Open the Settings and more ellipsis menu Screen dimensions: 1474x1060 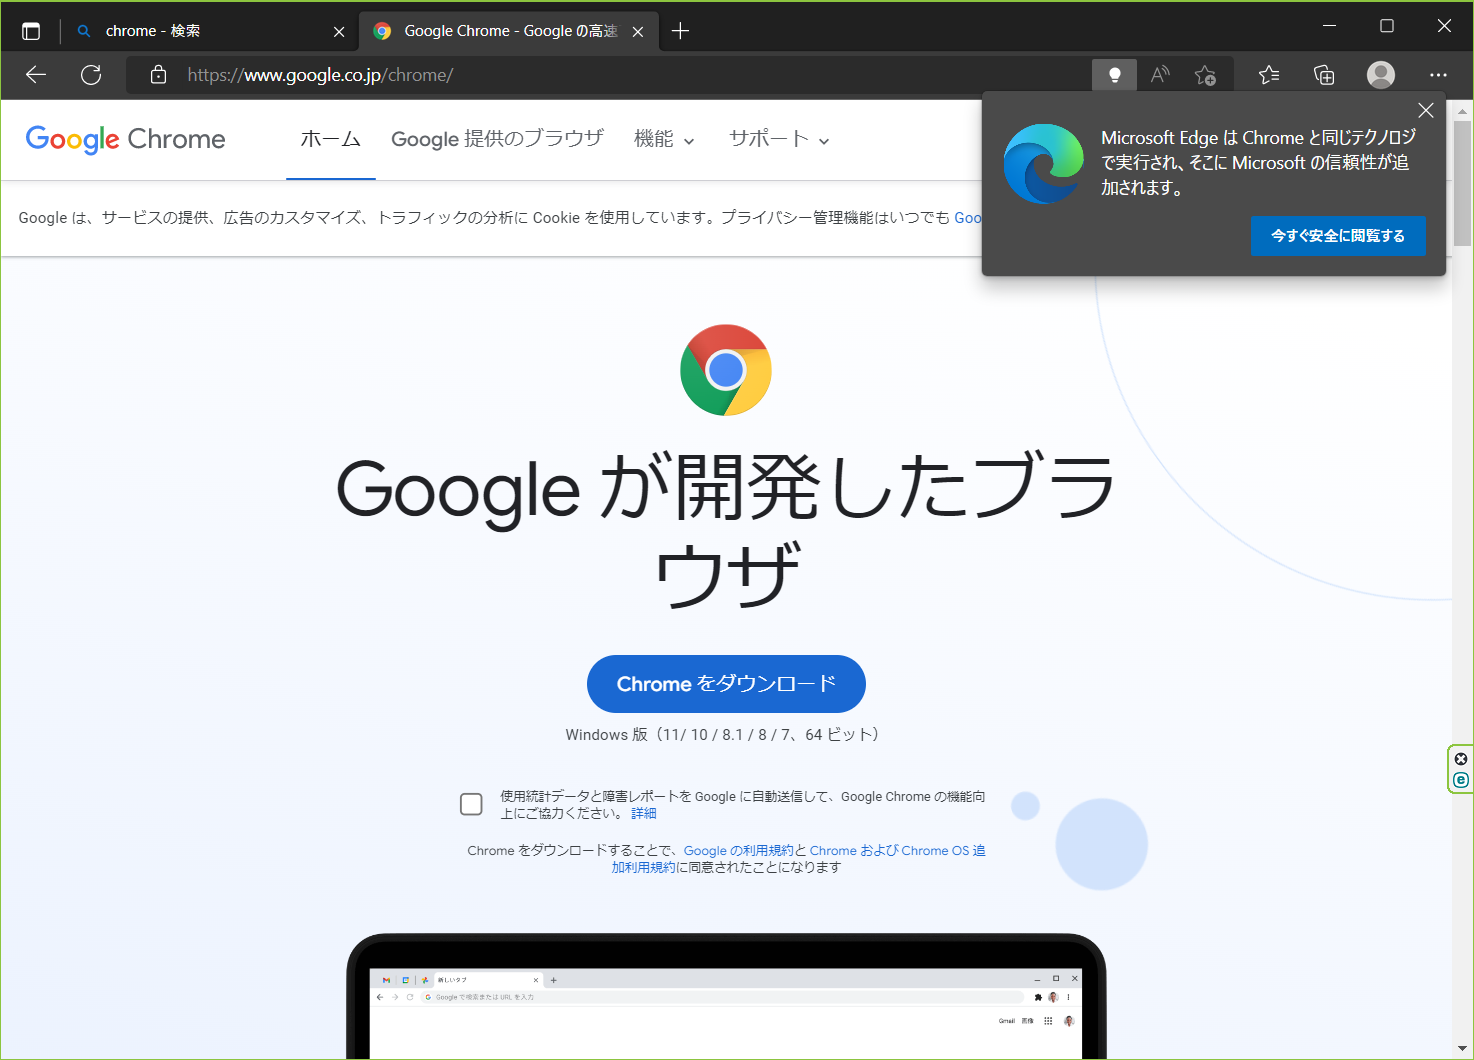click(1438, 75)
